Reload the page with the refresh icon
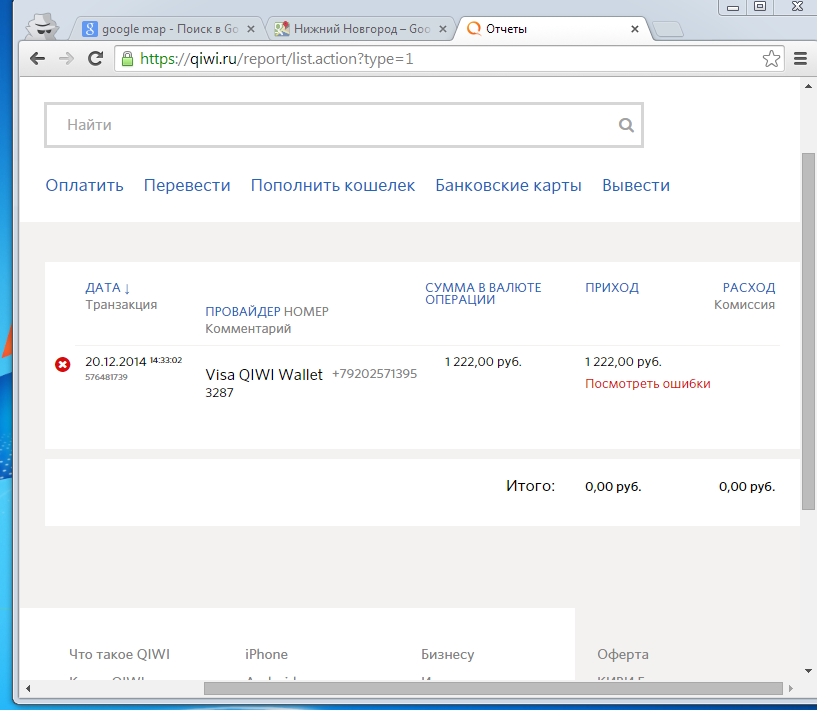This screenshot has width=817, height=710. point(95,58)
